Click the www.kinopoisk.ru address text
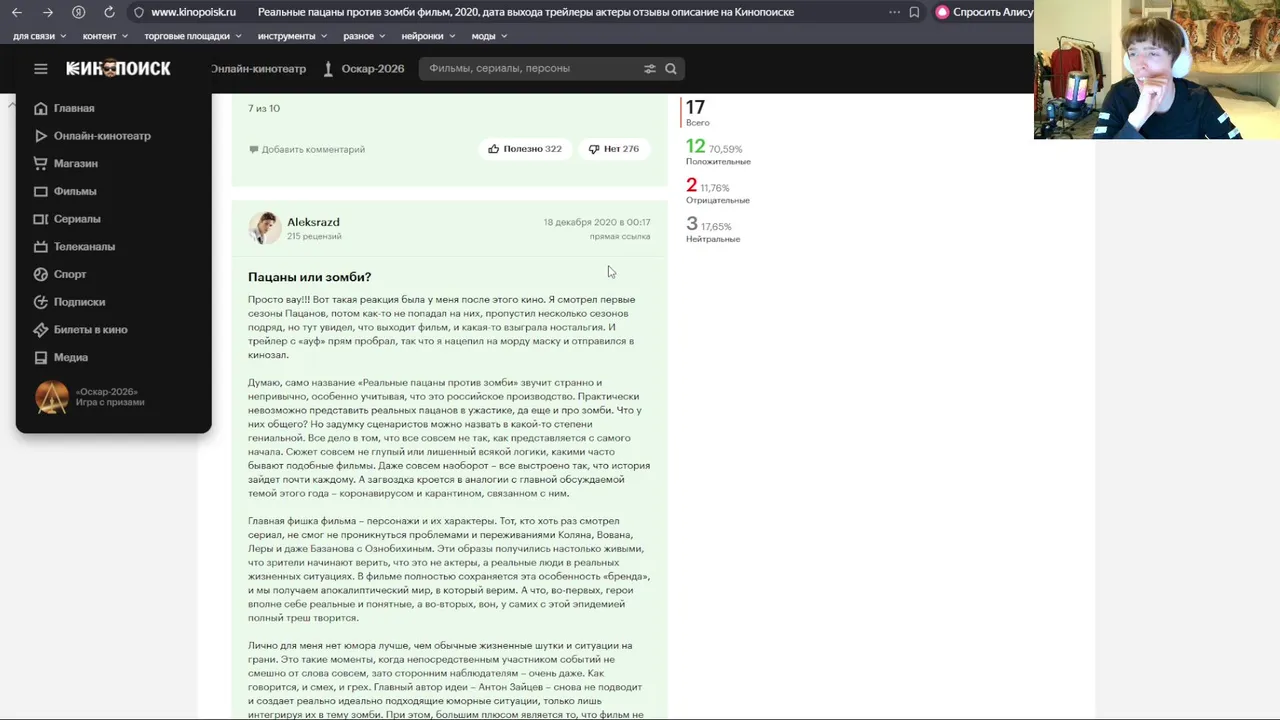The image size is (1280, 720). pyautogui.click(x=193, y=12)
